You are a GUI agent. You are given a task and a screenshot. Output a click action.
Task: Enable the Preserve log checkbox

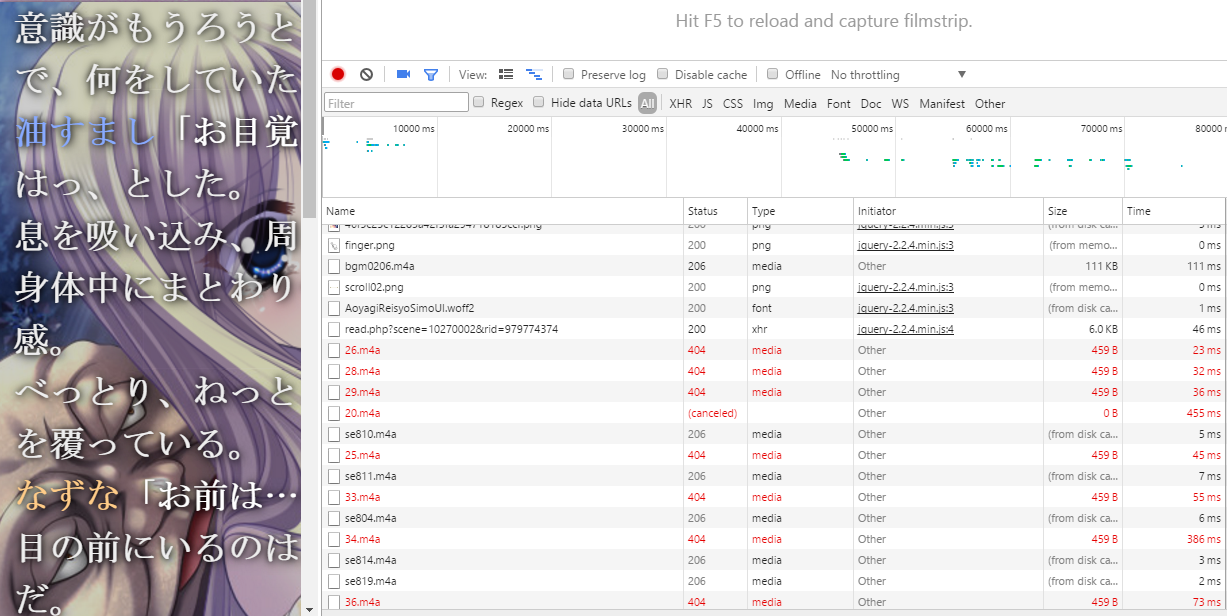568,74
